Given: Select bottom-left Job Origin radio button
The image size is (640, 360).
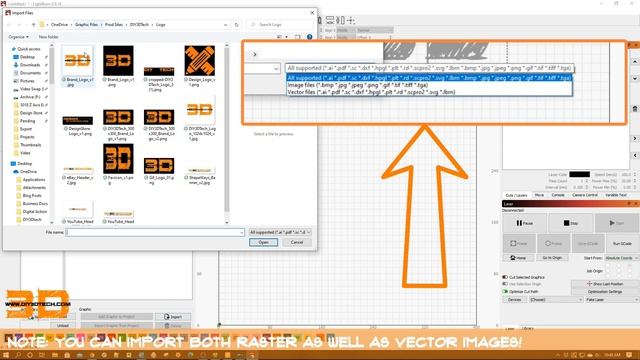Looking at the screenshot, I should click(x=608, y=277).
